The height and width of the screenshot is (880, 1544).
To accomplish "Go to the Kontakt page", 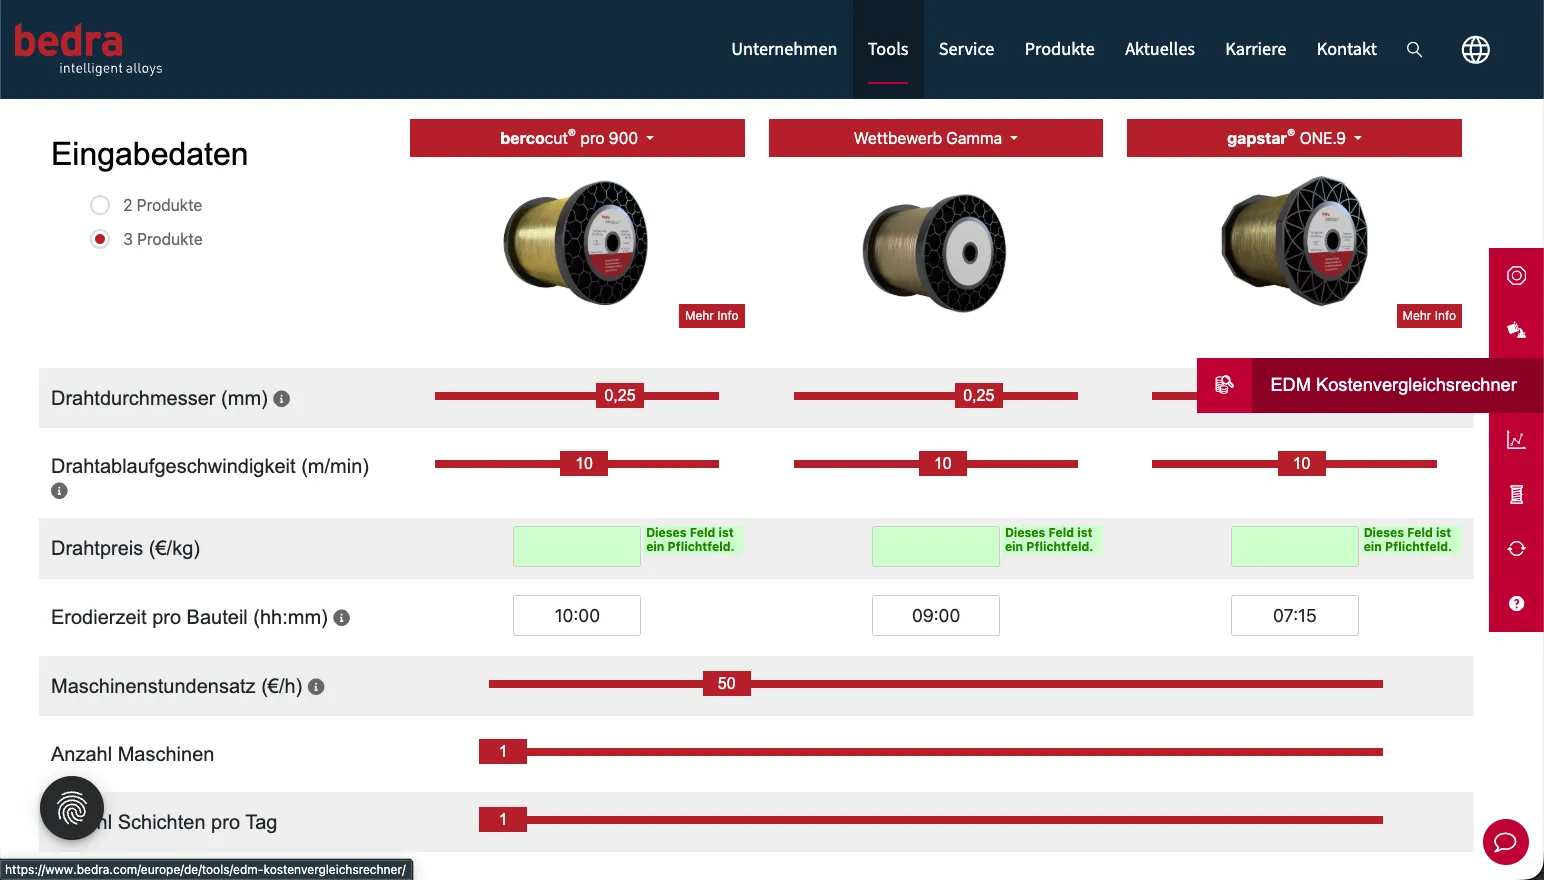I will (1346, 49).
